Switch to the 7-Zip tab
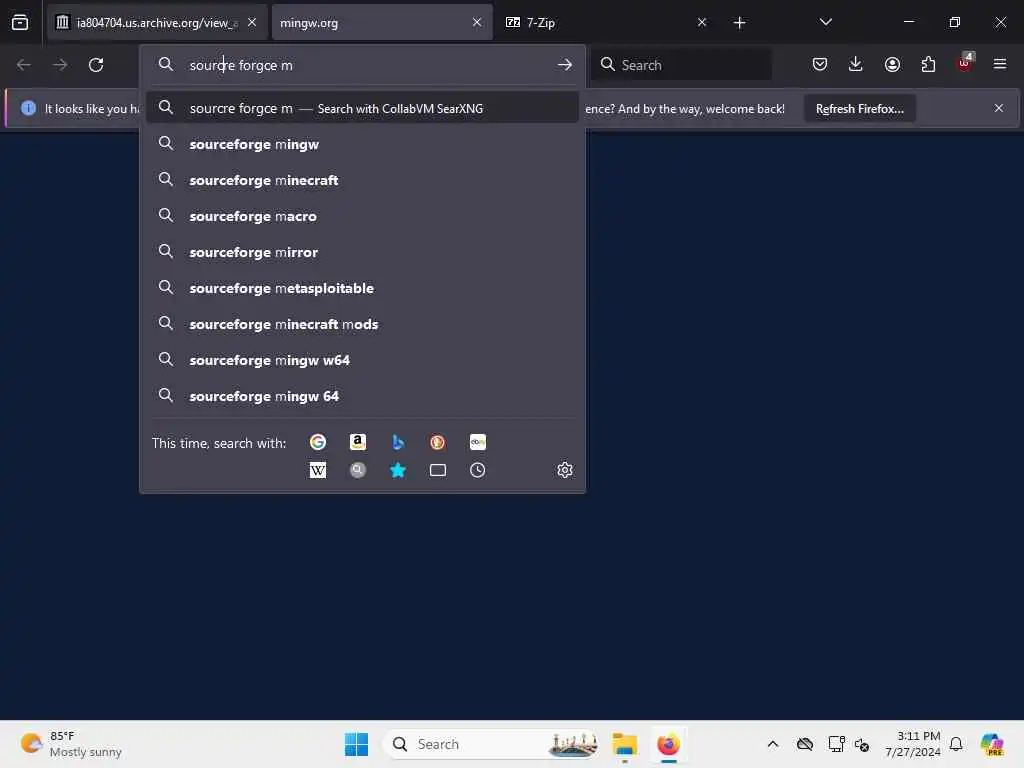The image size is (1024, 768). pos(606,22)
